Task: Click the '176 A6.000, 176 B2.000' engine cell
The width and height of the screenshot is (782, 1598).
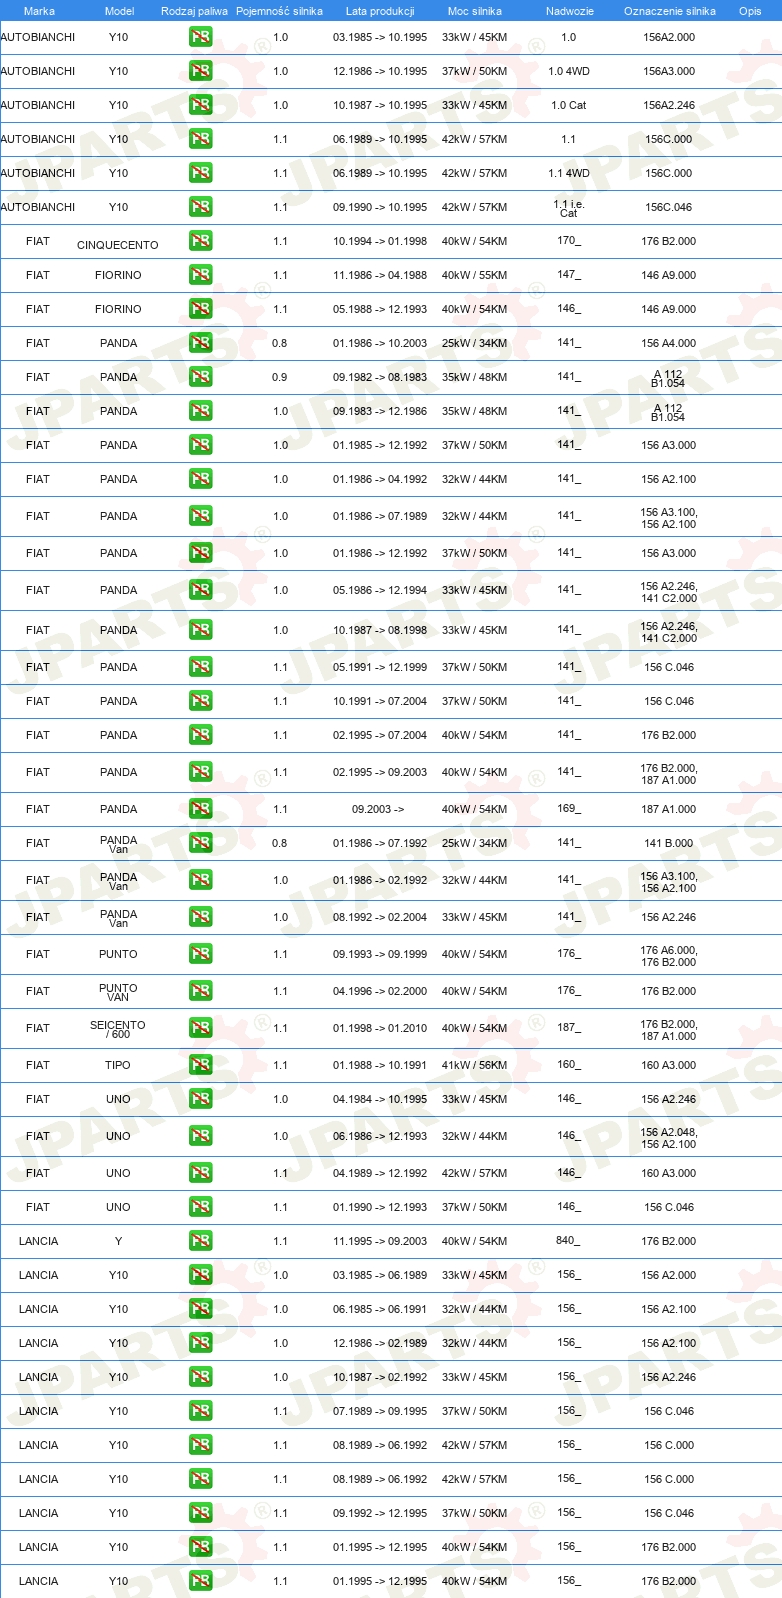Action: point(669,956)
